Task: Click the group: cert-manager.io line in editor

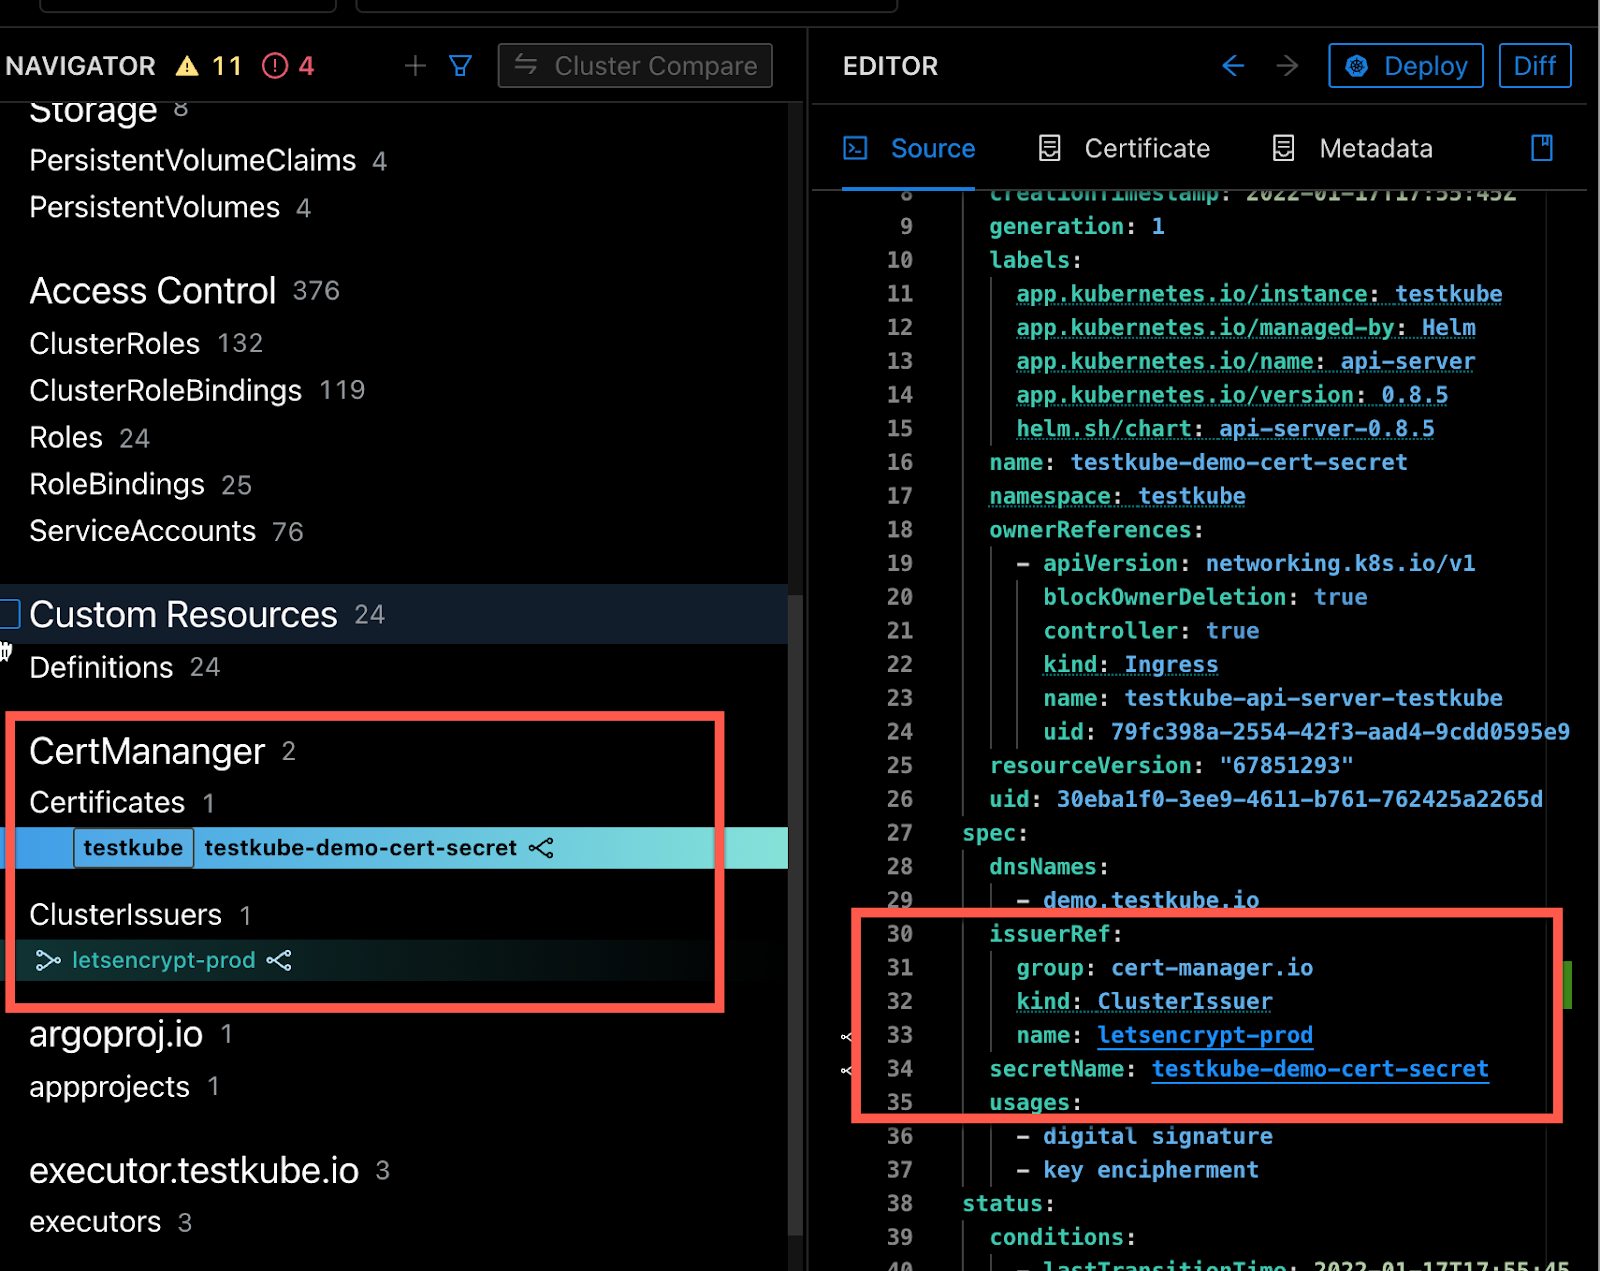Action: coord(1164,968)
